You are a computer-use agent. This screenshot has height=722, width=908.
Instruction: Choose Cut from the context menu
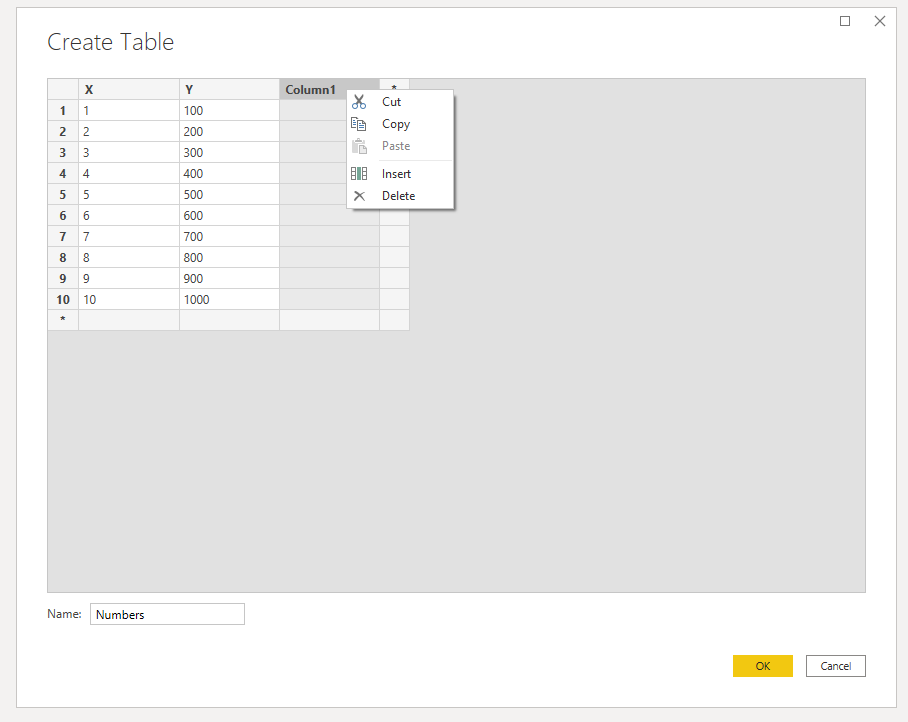[x=400, y=102]
